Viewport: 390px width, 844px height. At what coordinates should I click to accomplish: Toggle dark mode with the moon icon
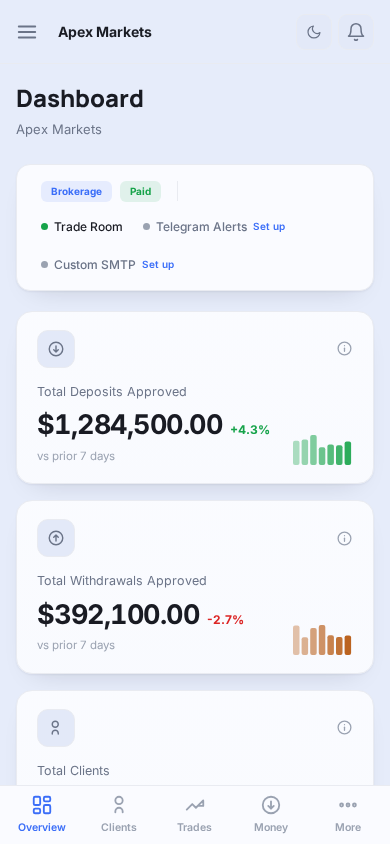(x=314, y=32)
